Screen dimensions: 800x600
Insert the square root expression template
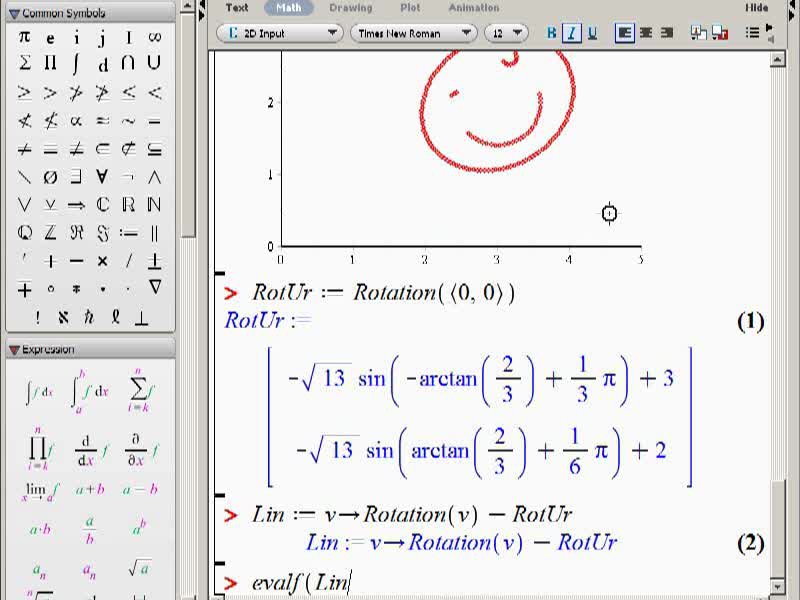[139, 567]
